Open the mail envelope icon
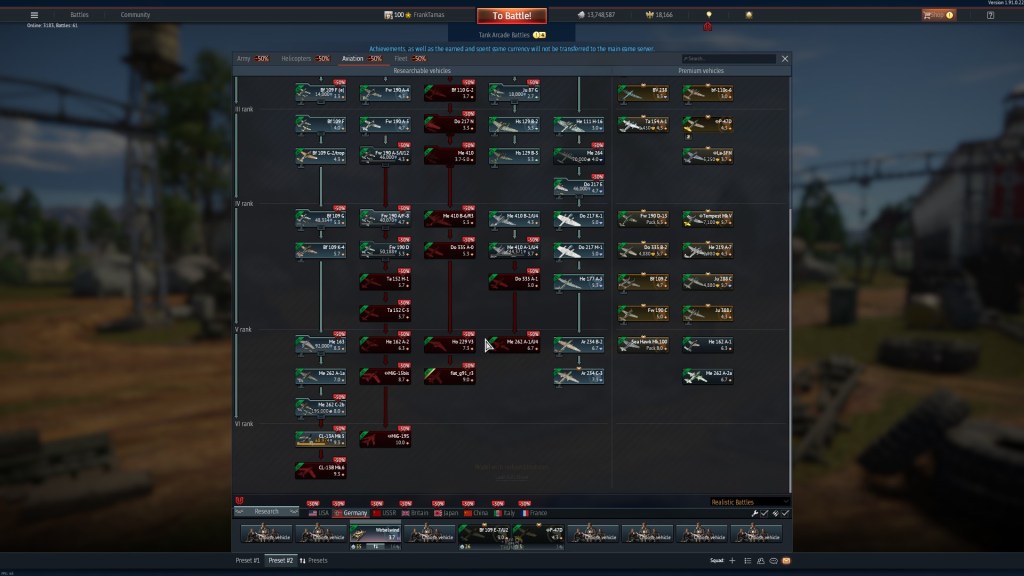Viewport: 1024px width, 576px height. pos(786,561)
